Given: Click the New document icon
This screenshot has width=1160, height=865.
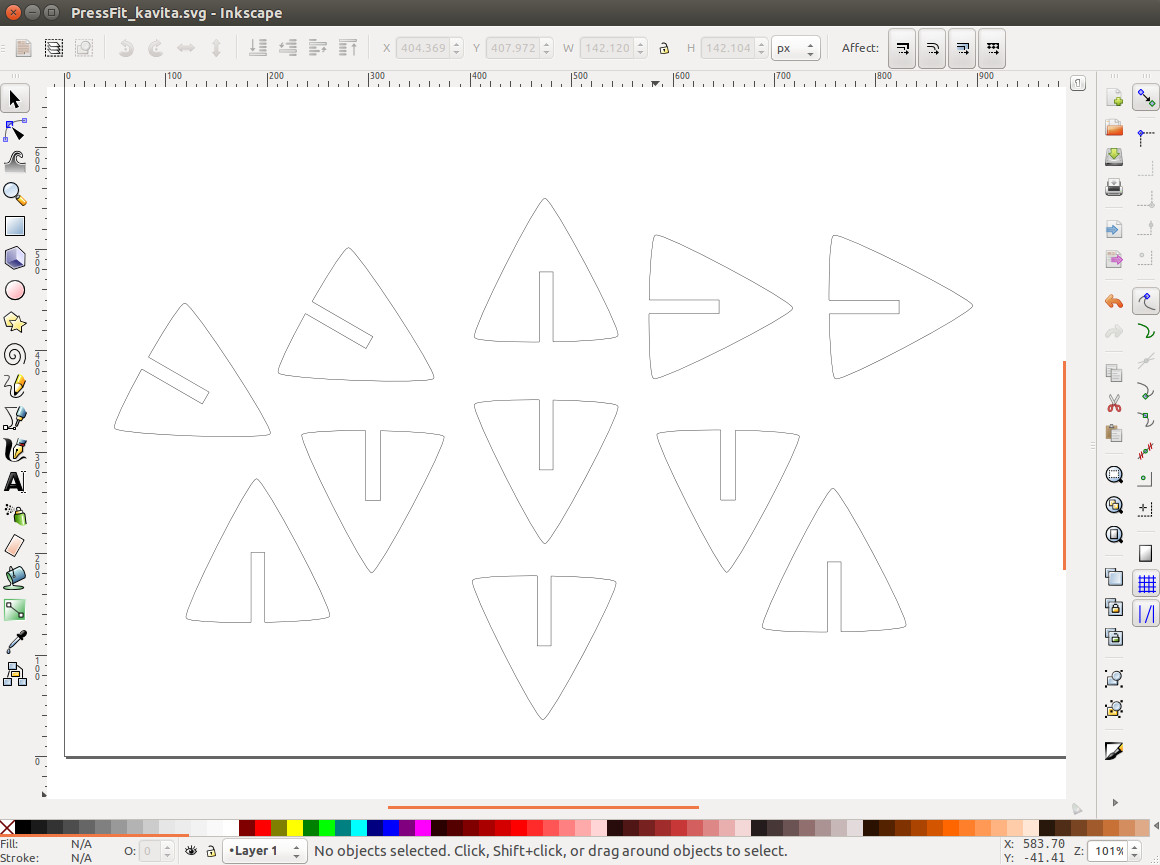Looking at the screenshot, I should [1114, 98].
